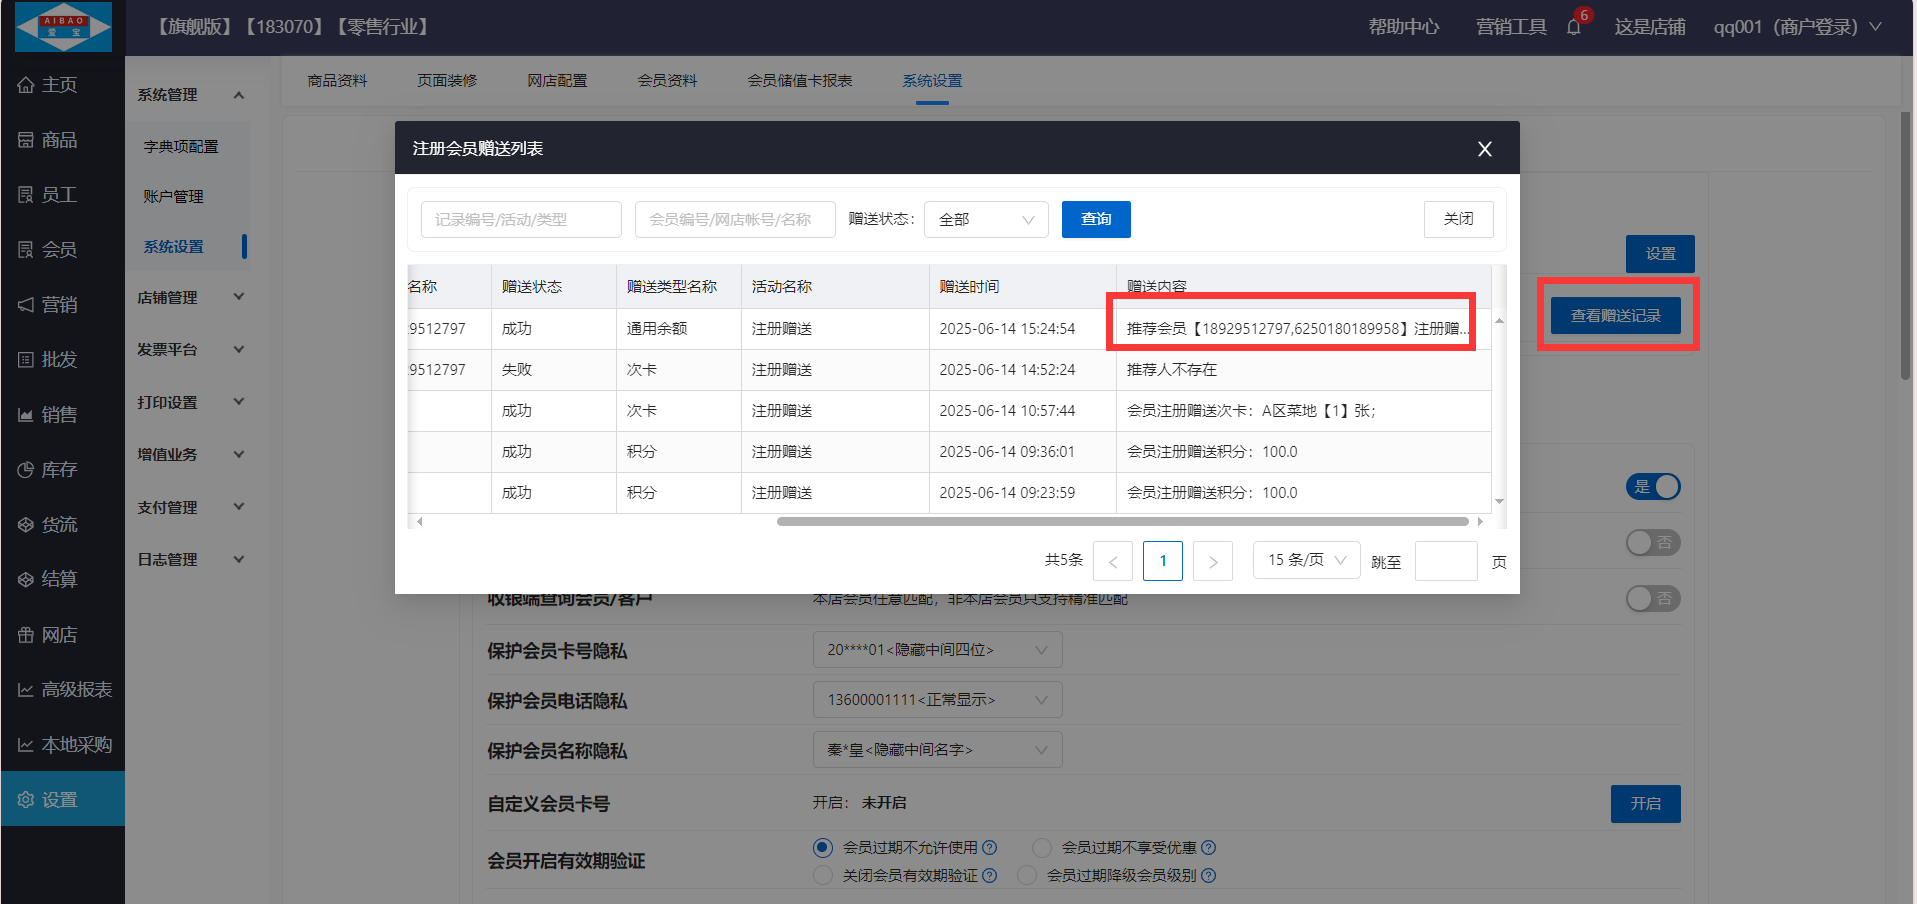This screenshot has height=904, width=1917.
Task: Go to next page arrow in pagination
Action: point(1213,561)
